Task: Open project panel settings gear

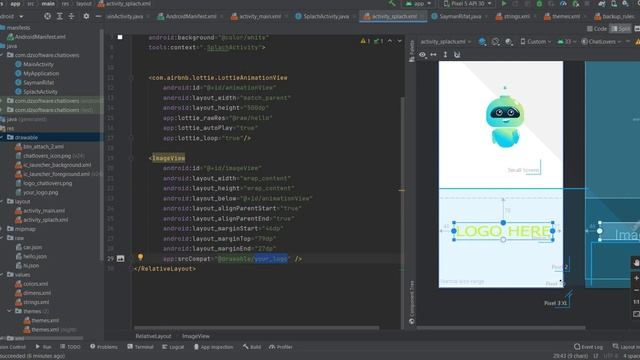Action: coord(86,16)
